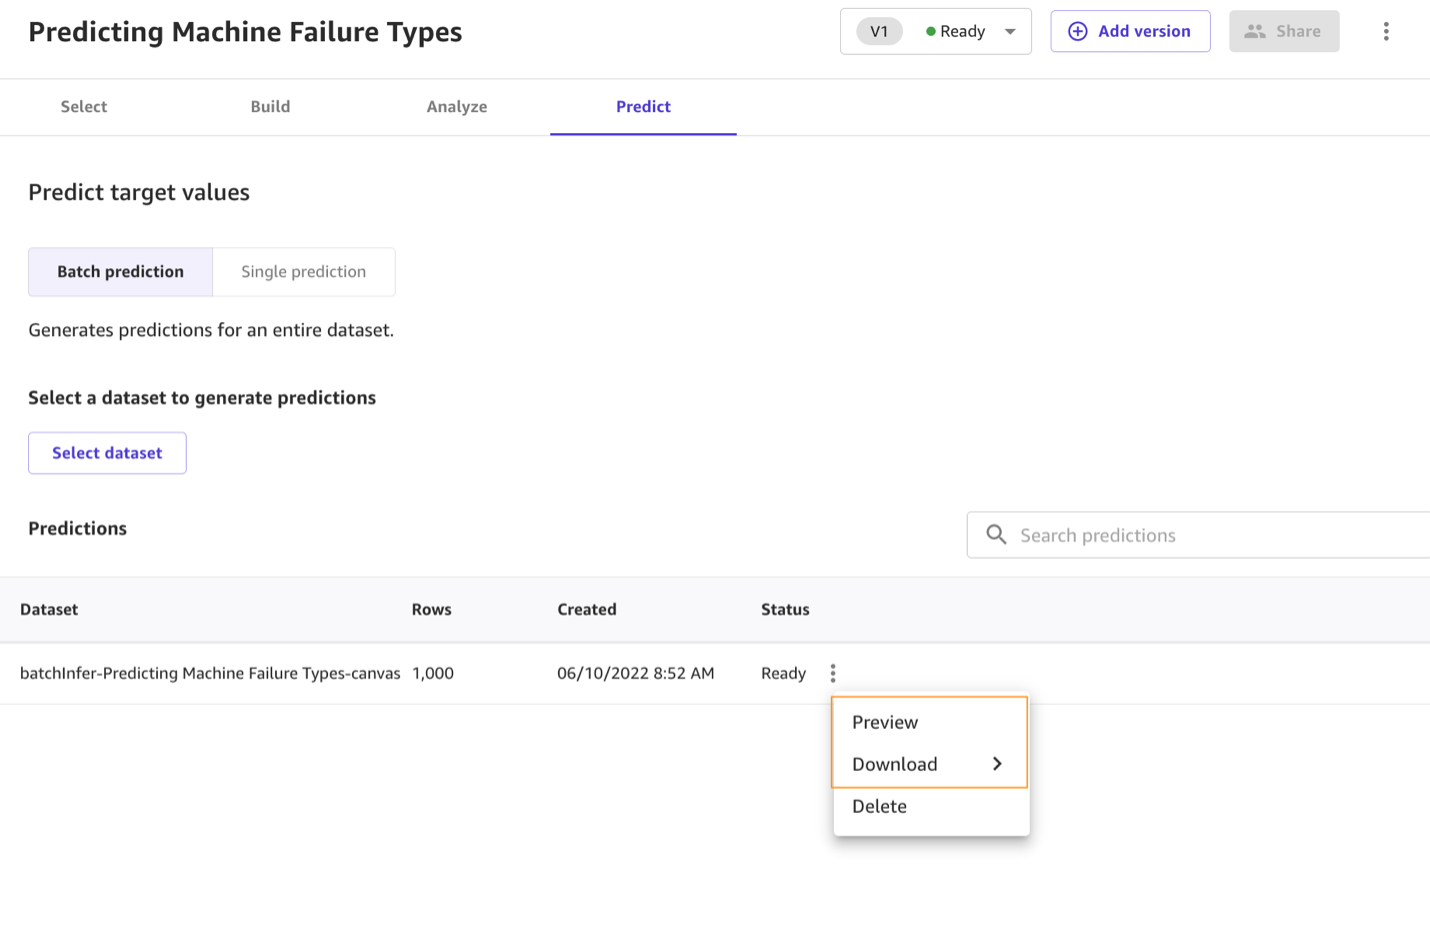Click the magnifier icon in search predictions
1430x928 pixels.
pos(996,535)
